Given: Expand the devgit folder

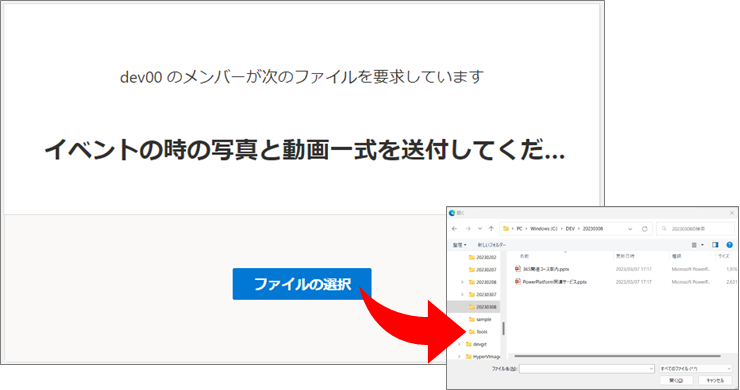Looking at the screenshot, I should 459,344.
